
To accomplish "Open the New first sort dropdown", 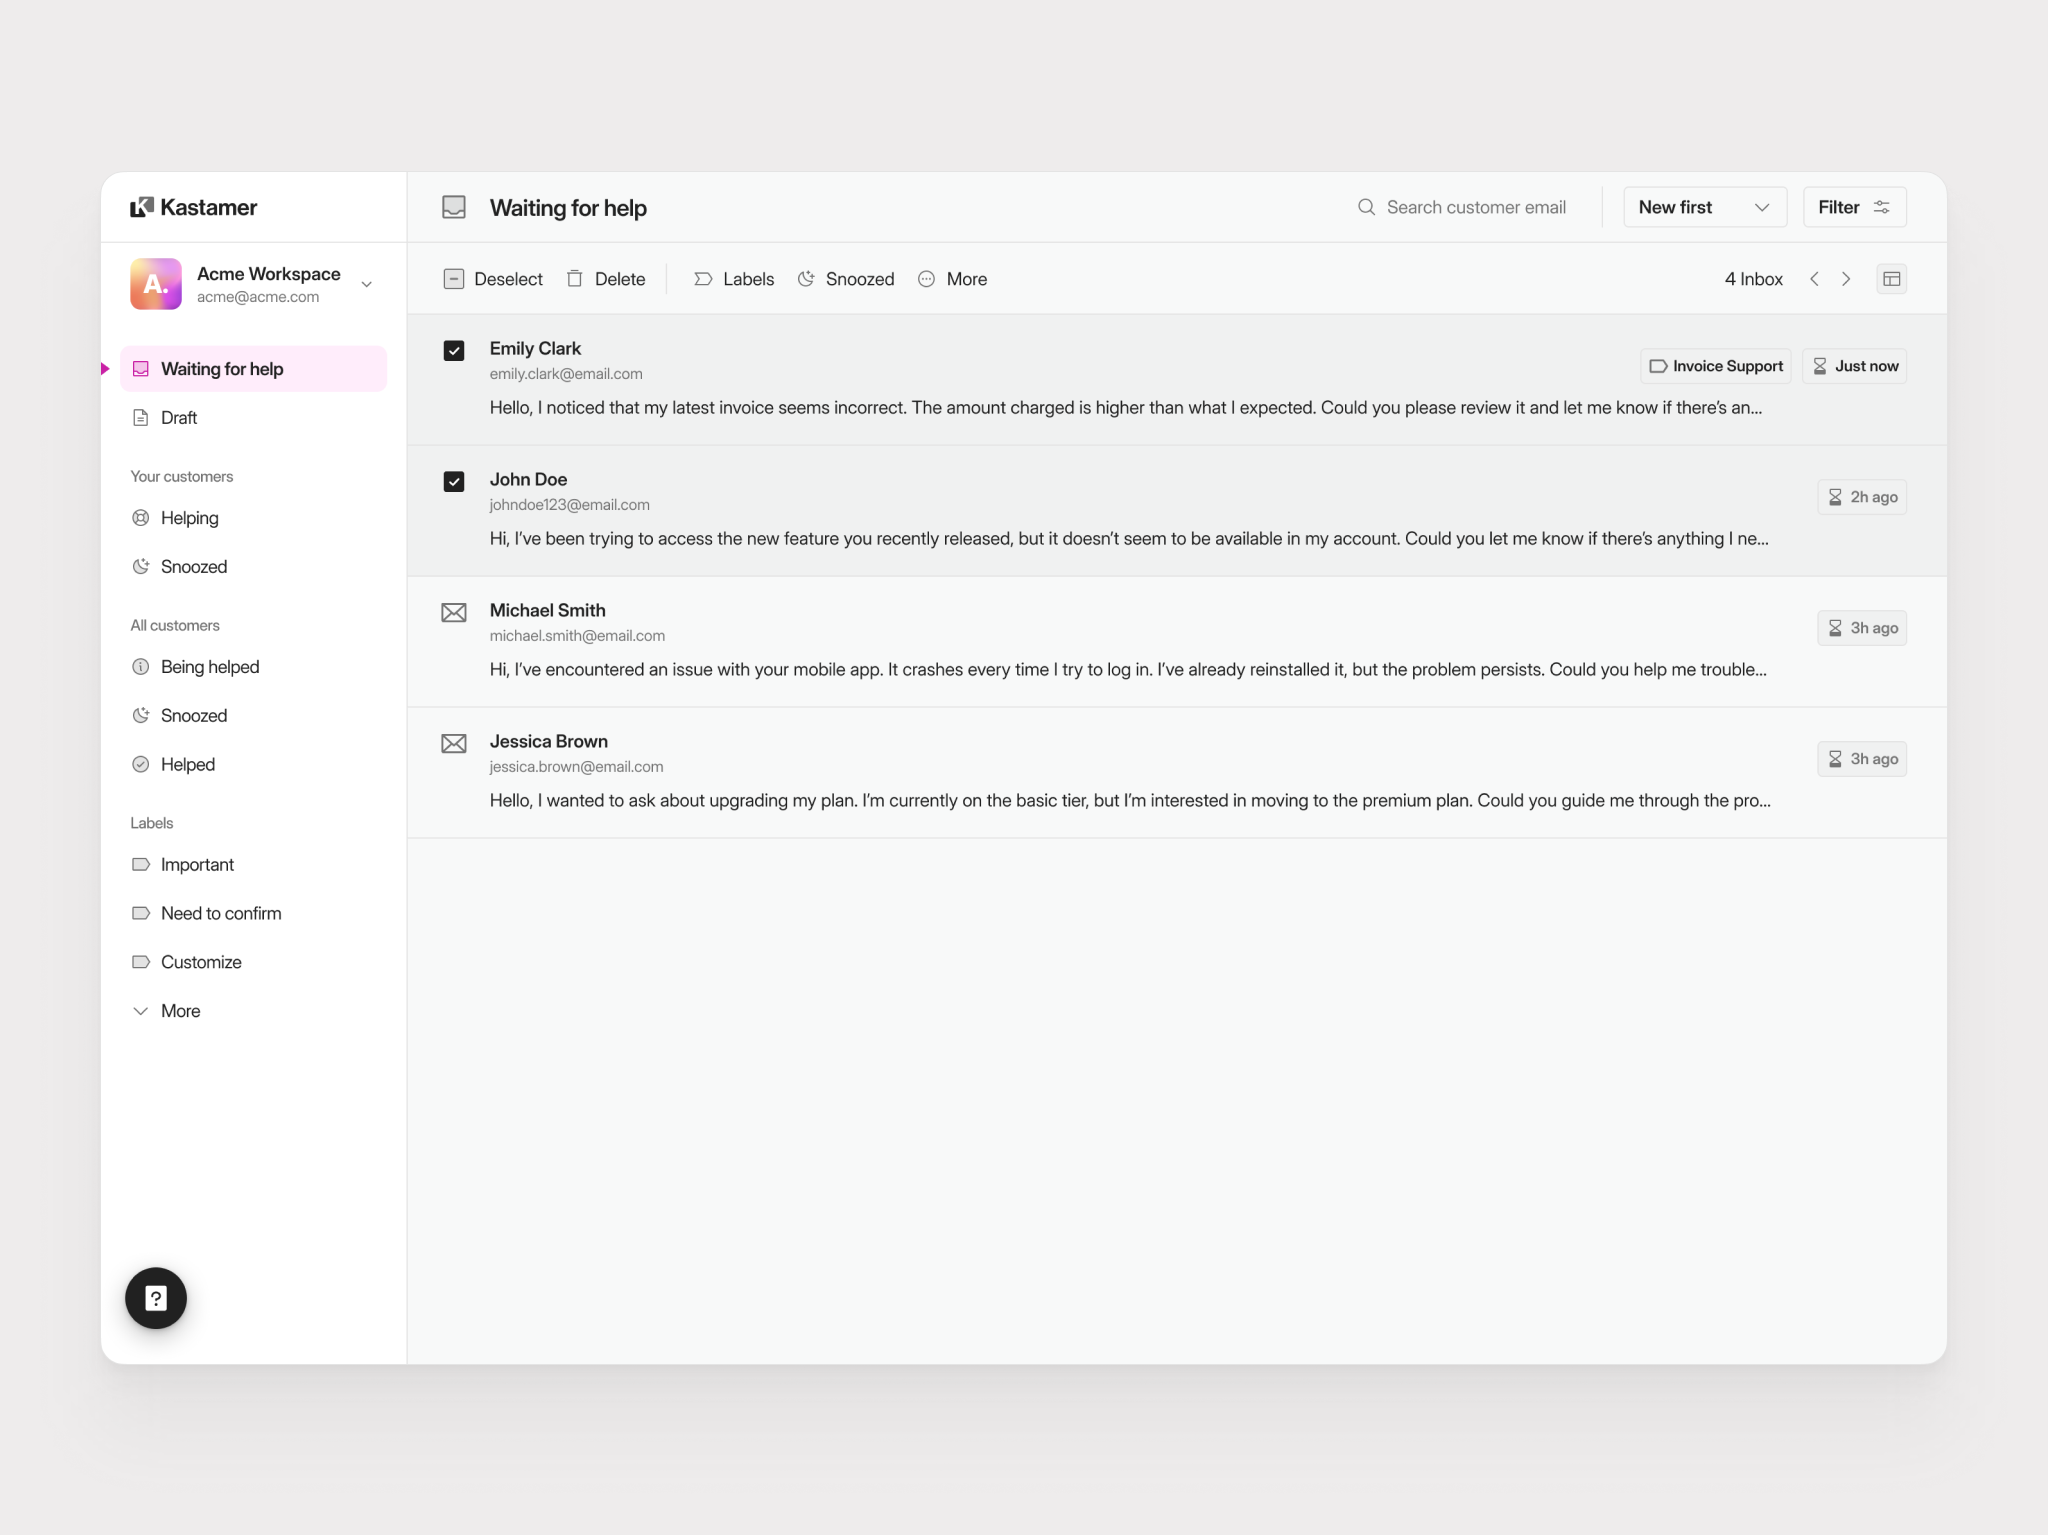I will point(1704,207).
